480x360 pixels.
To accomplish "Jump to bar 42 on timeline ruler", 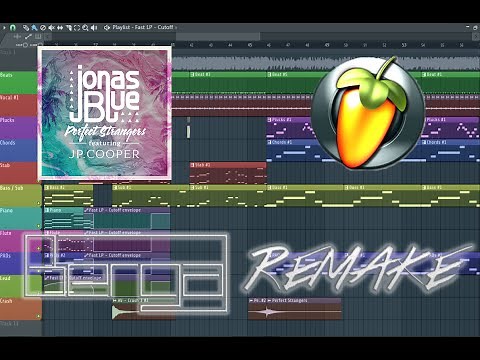I will [x=191, y=45].
